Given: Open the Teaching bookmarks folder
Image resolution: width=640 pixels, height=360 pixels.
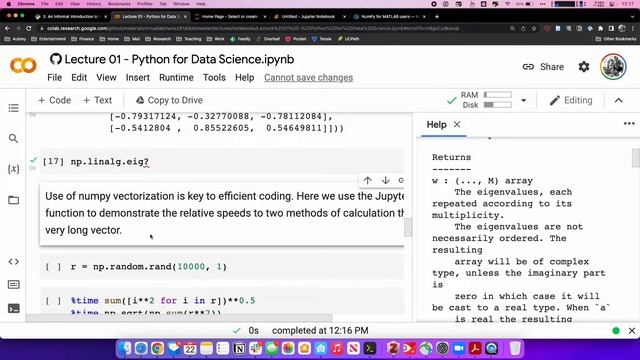Looking at the screenshot, I should click(x=189, y=39).
